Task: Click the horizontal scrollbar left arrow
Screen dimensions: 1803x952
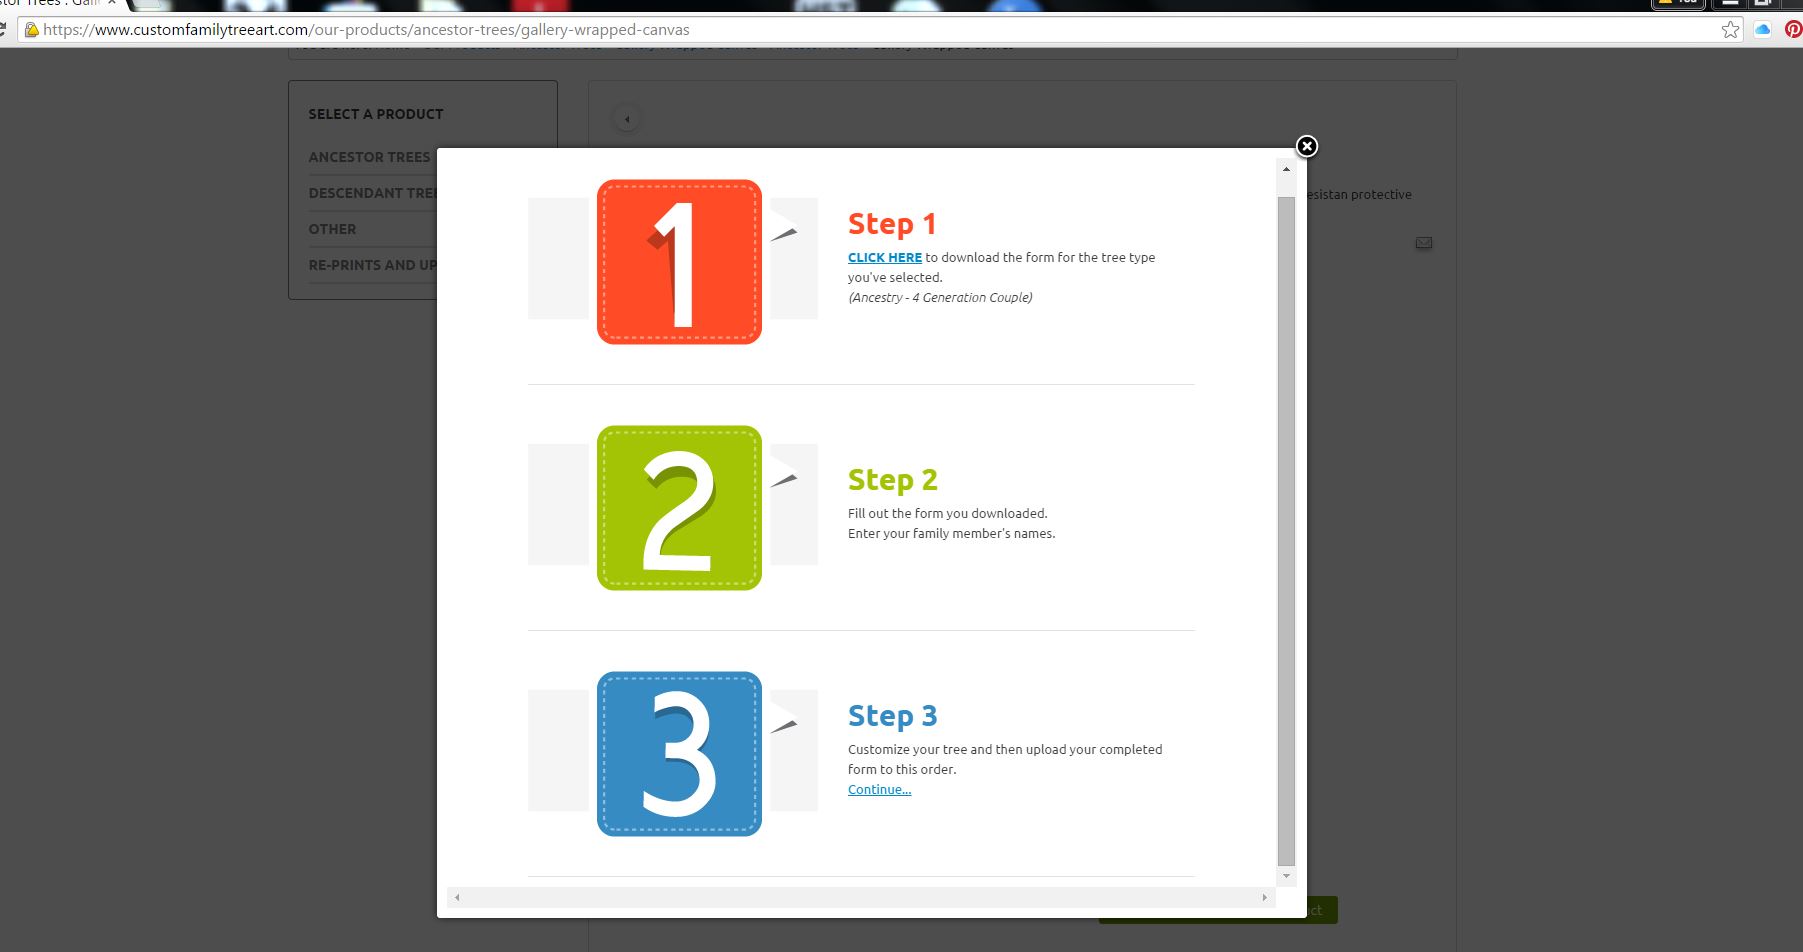Action: [x=457, y=897]
